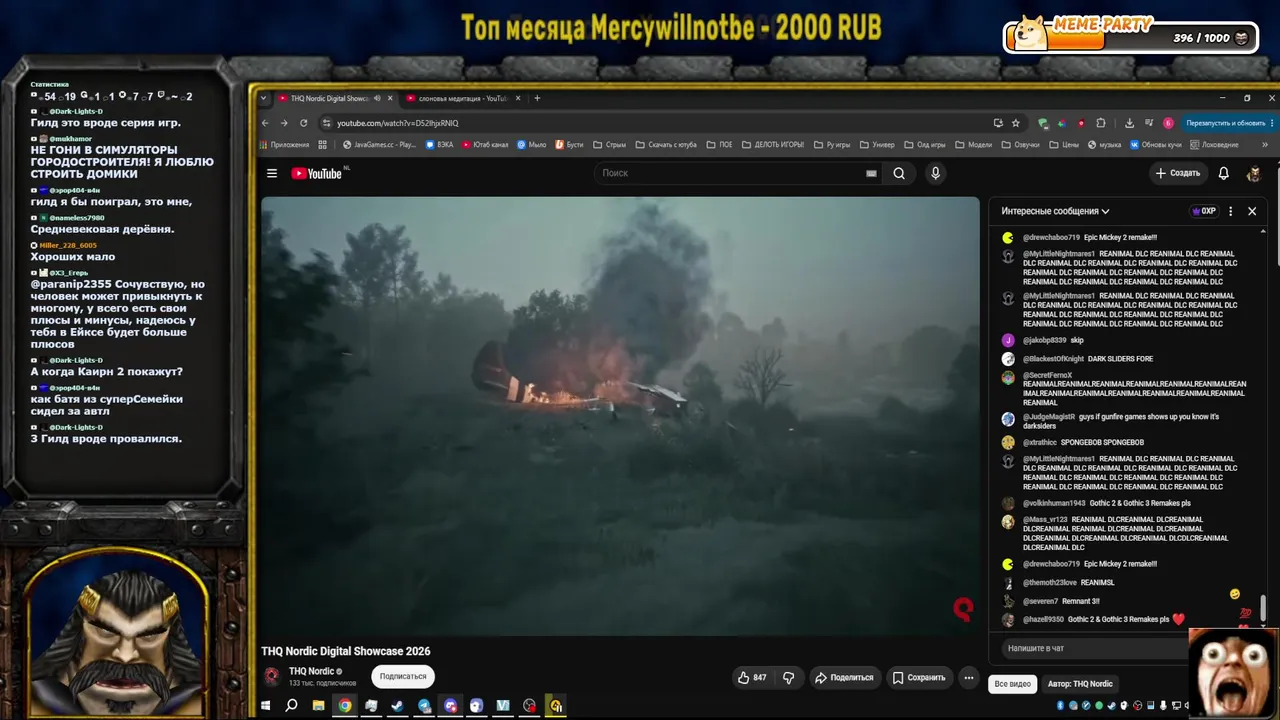Viewport: 1280px width, 720px height.
Task: Open the video's more actions menu
Action: (968, 677)
